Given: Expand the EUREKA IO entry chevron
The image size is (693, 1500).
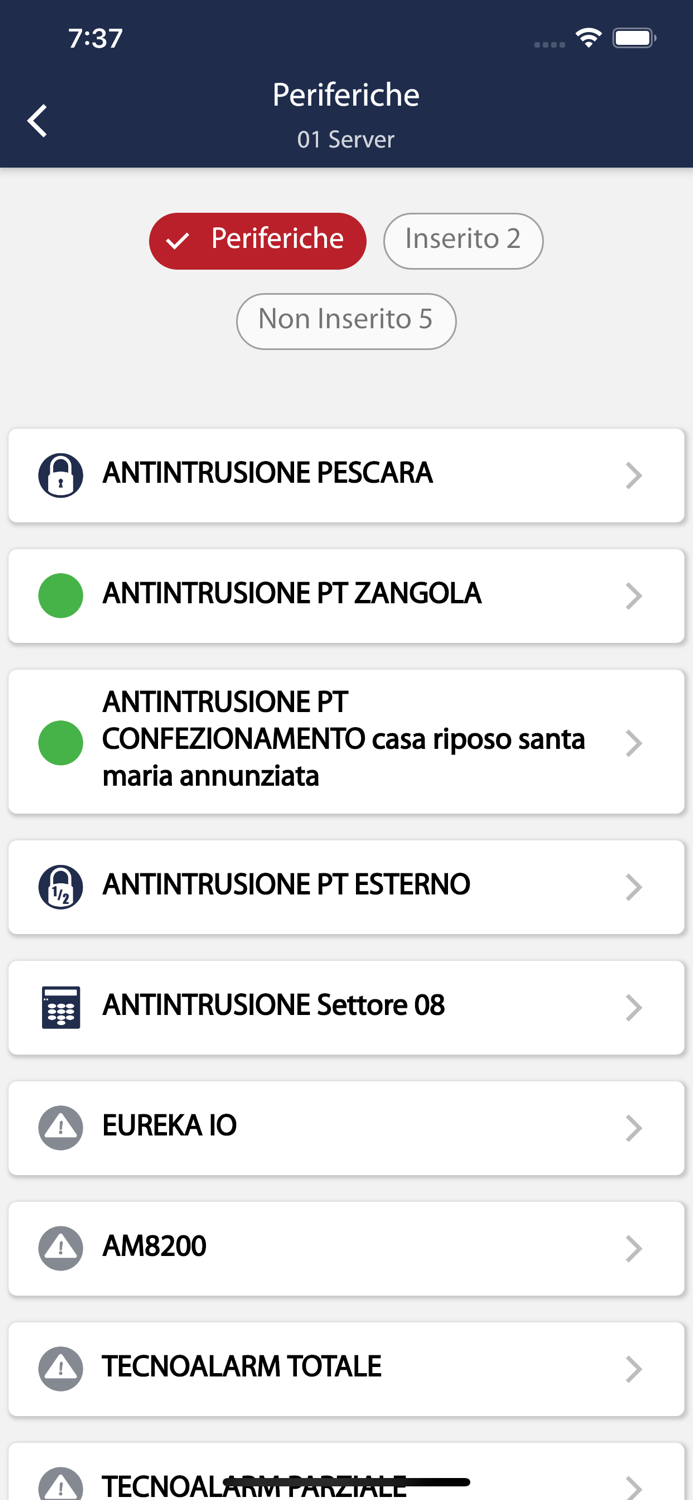Looking at the screenshot, I should (634, 1127).
